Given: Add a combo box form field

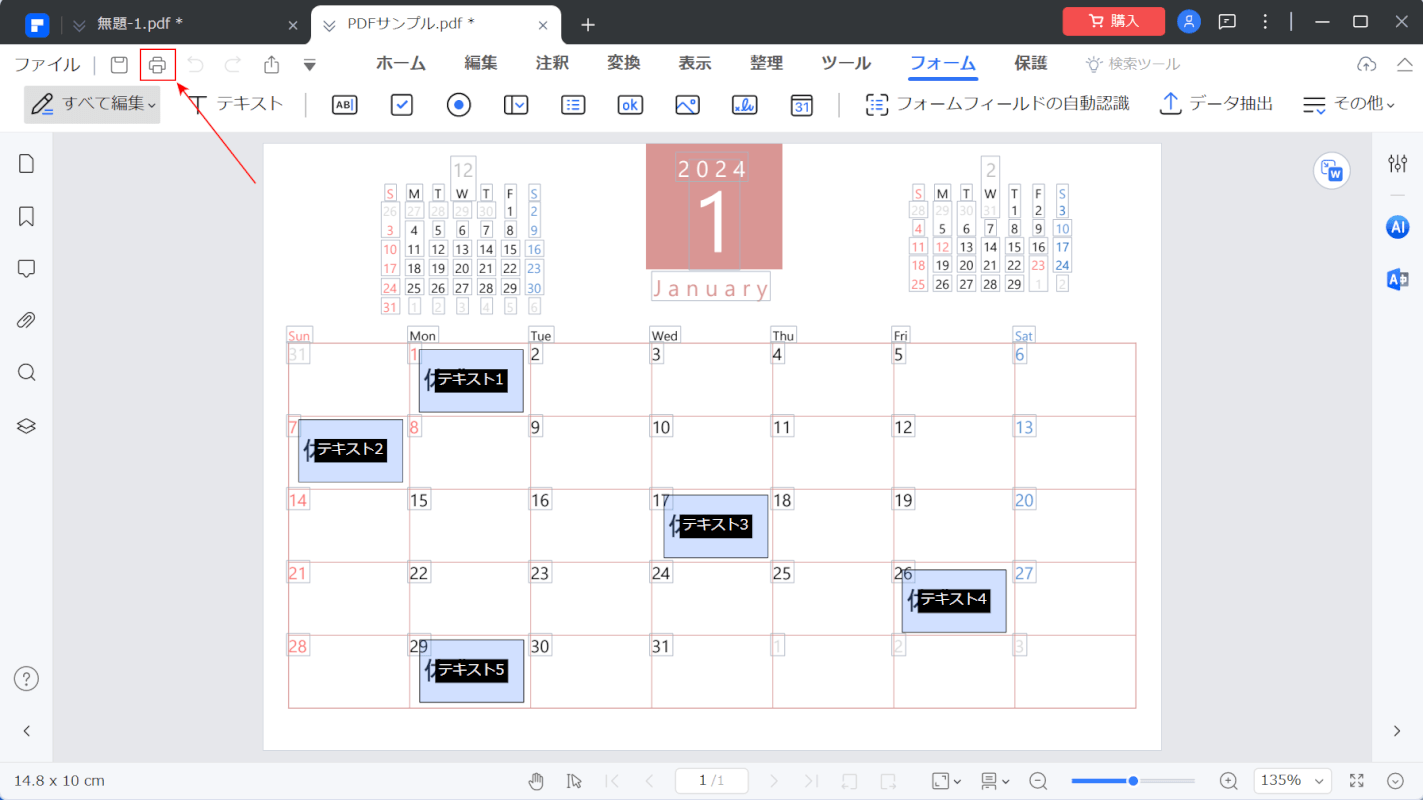Looking at the screenshot, I should click(x=516, y=104).
